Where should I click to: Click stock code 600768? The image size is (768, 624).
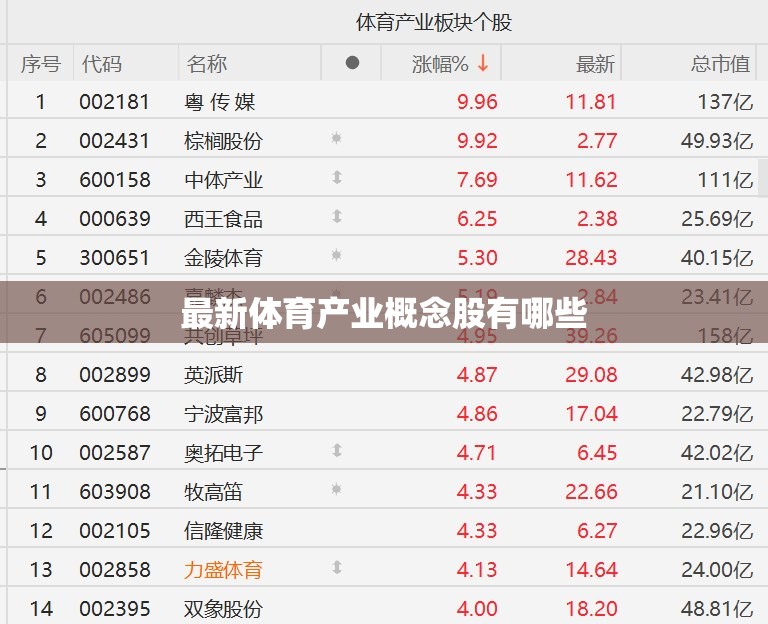click(x=115, y=414)
